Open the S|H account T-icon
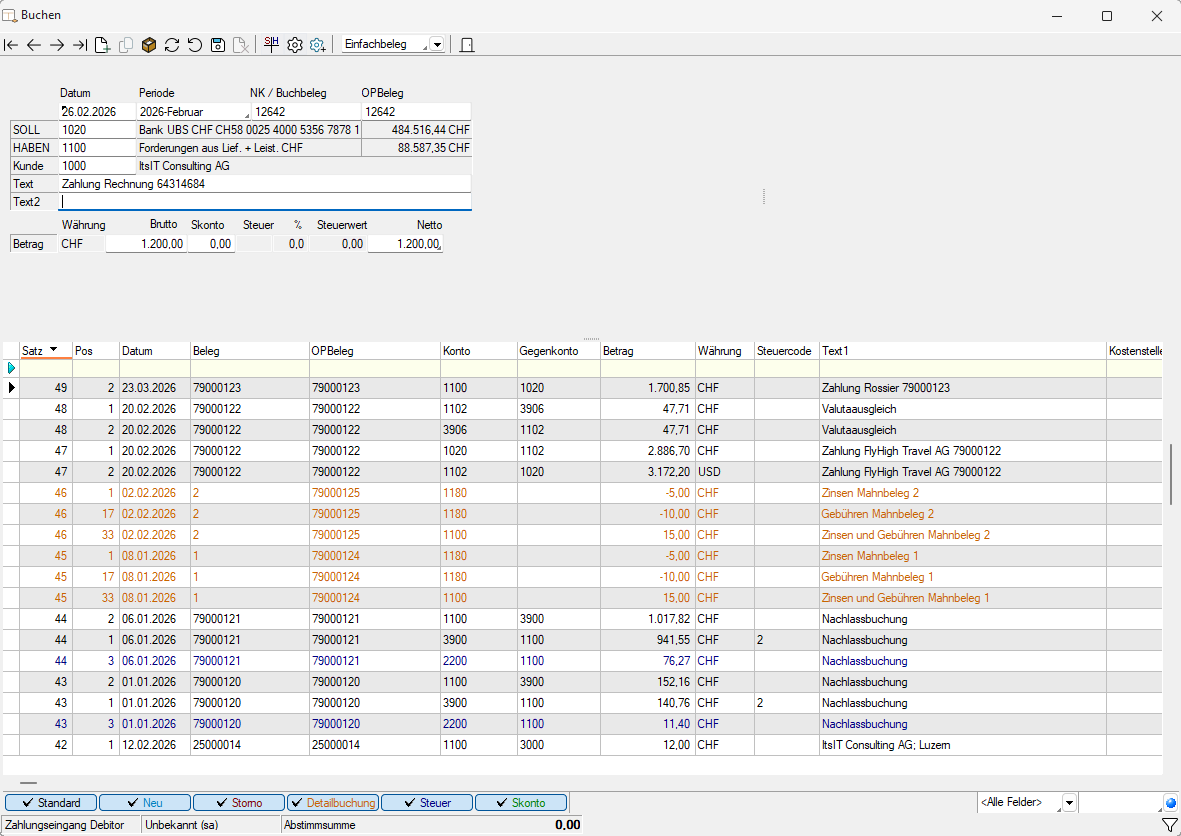The height and width of the screenshot is (836, 1181). point(271,44)
